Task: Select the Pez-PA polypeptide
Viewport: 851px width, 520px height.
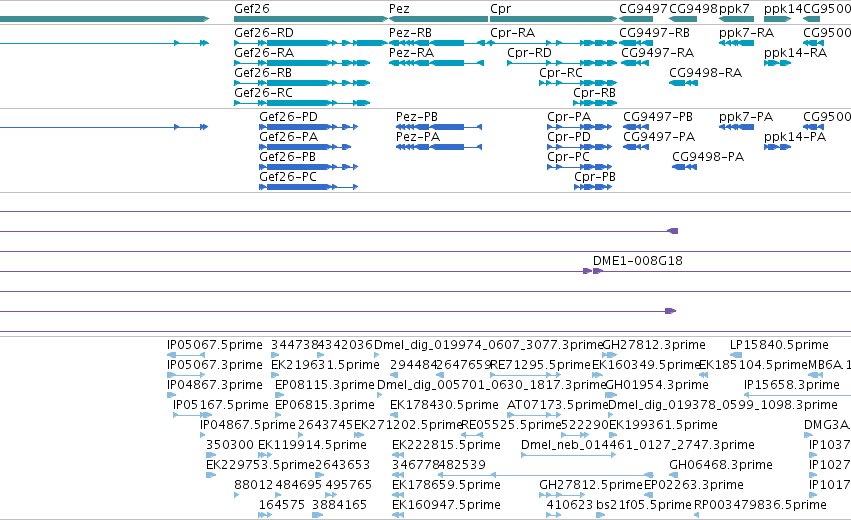Action: [439, 147]
